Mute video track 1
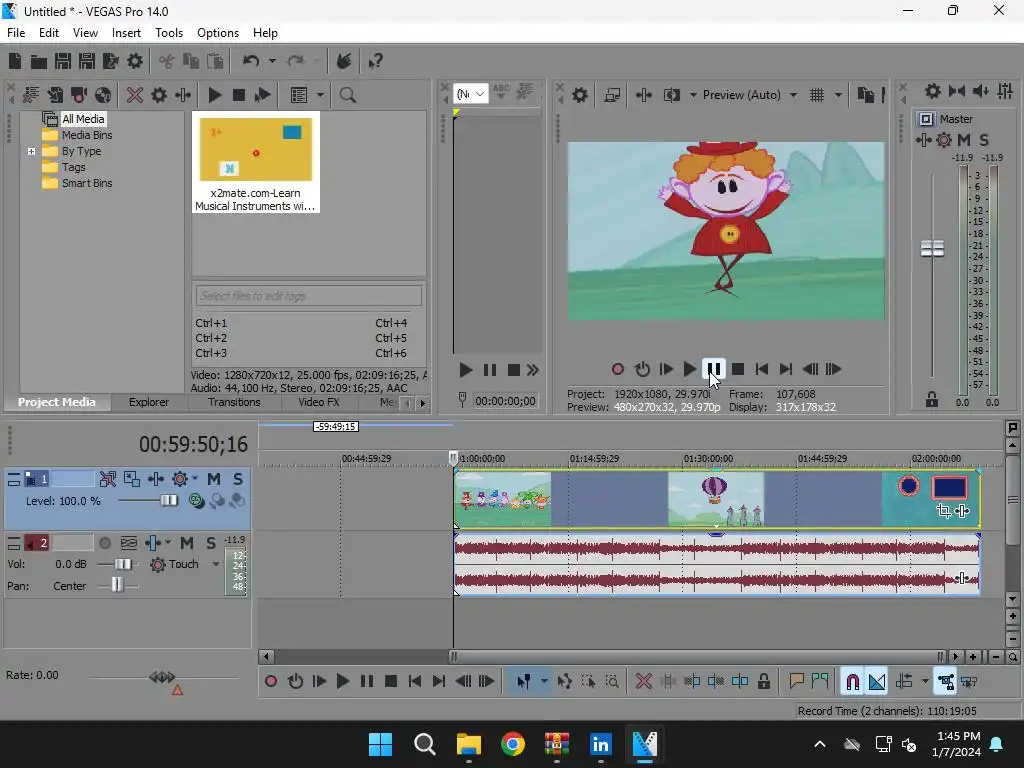This screenshot has height=768, width=1024. (214, 479)
